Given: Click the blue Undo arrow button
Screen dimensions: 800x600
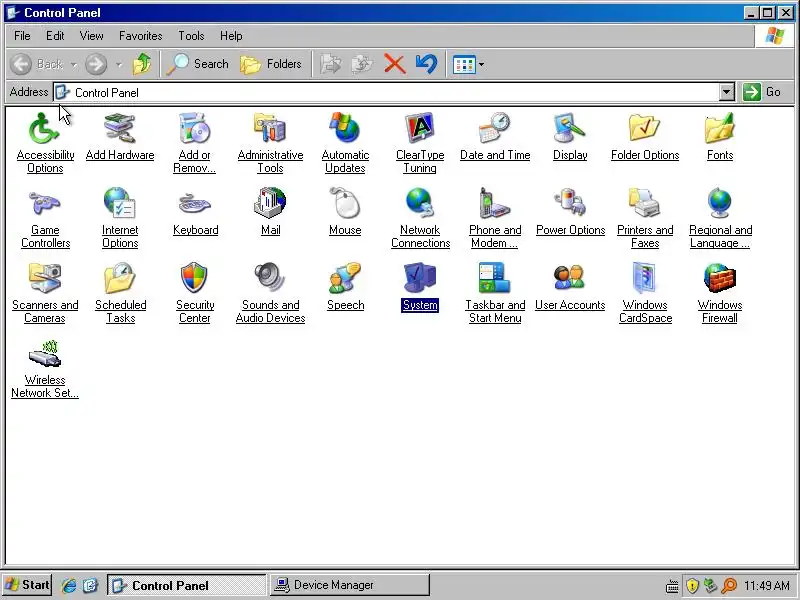Looking at the screenshot, I should [427, 64].
